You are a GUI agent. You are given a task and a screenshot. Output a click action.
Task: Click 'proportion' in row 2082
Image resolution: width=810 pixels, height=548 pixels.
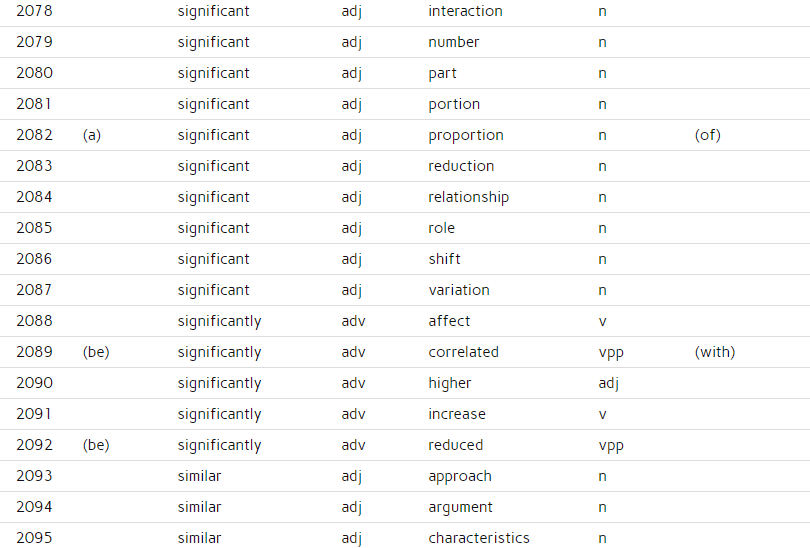coord(466,135)
